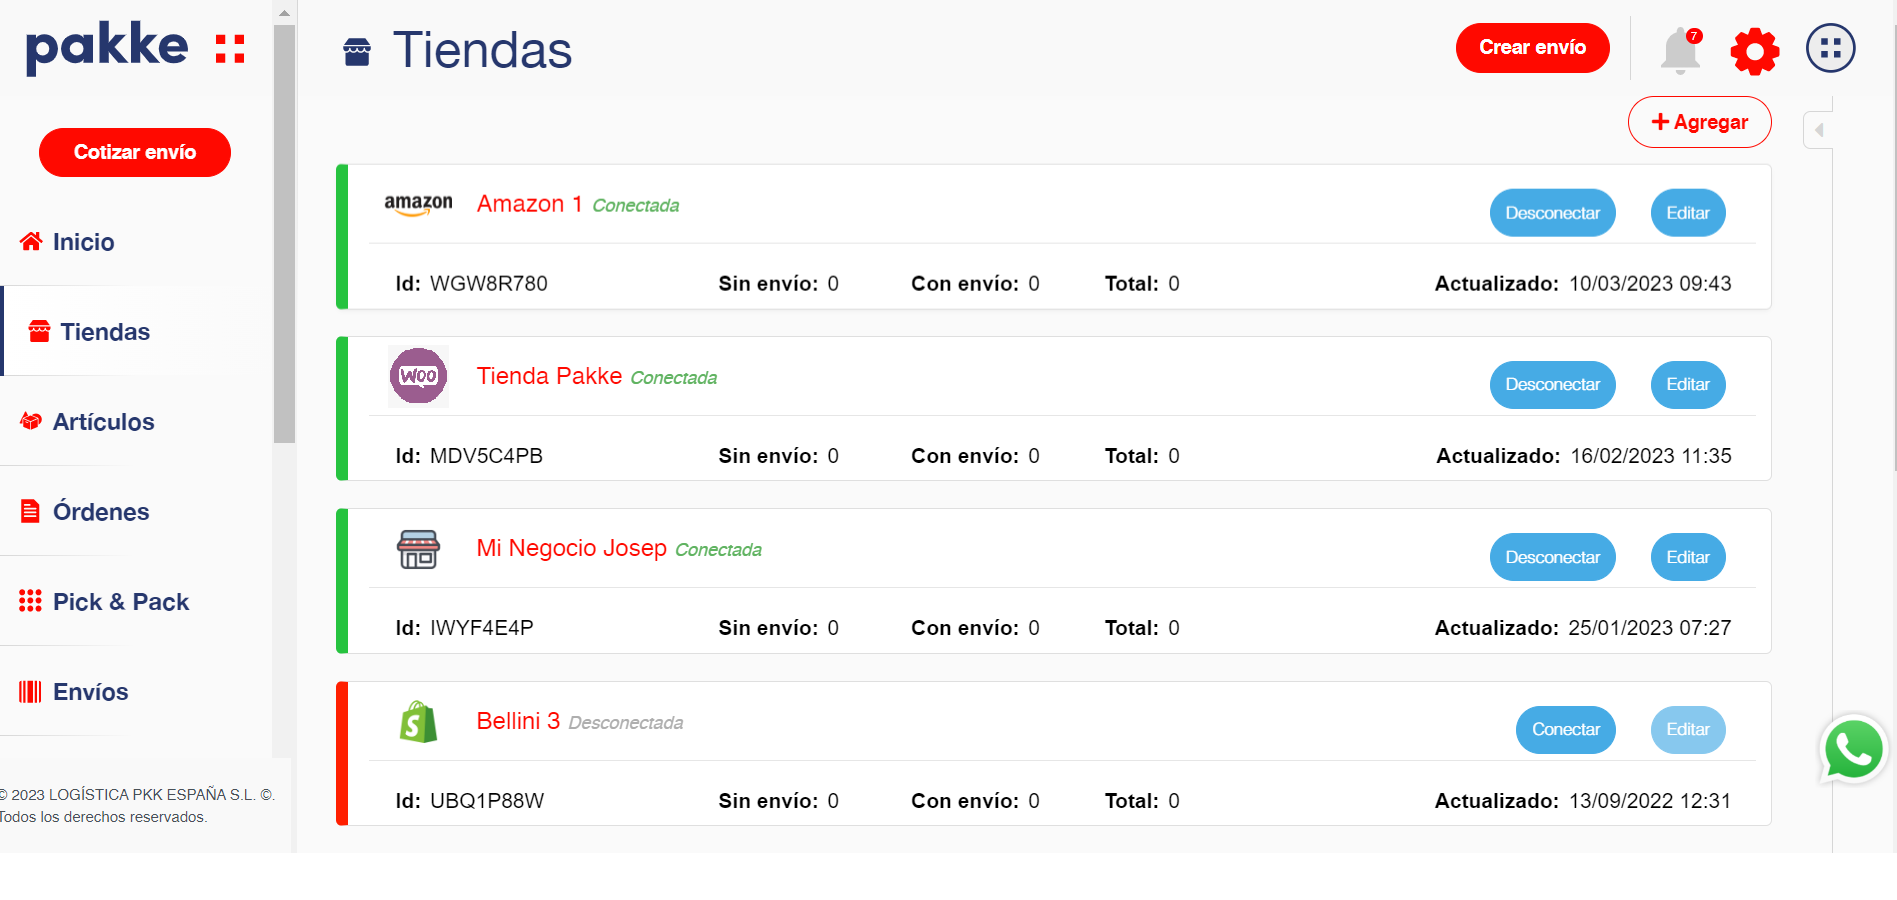Screen dimensions: 1897x900
Task: Edit Mi Negocio Josep store
Action: click(x=1687, y=557)
